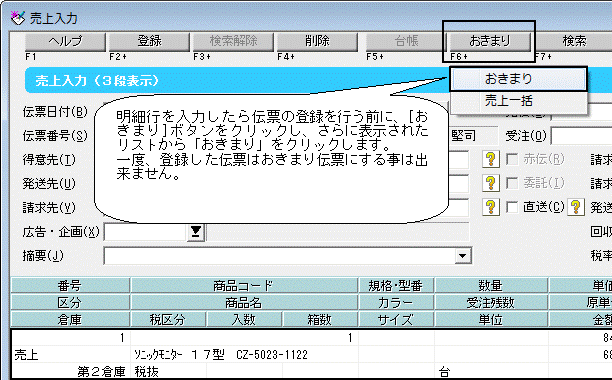
Task: Click the 商品名 column header
Action: 244,303
